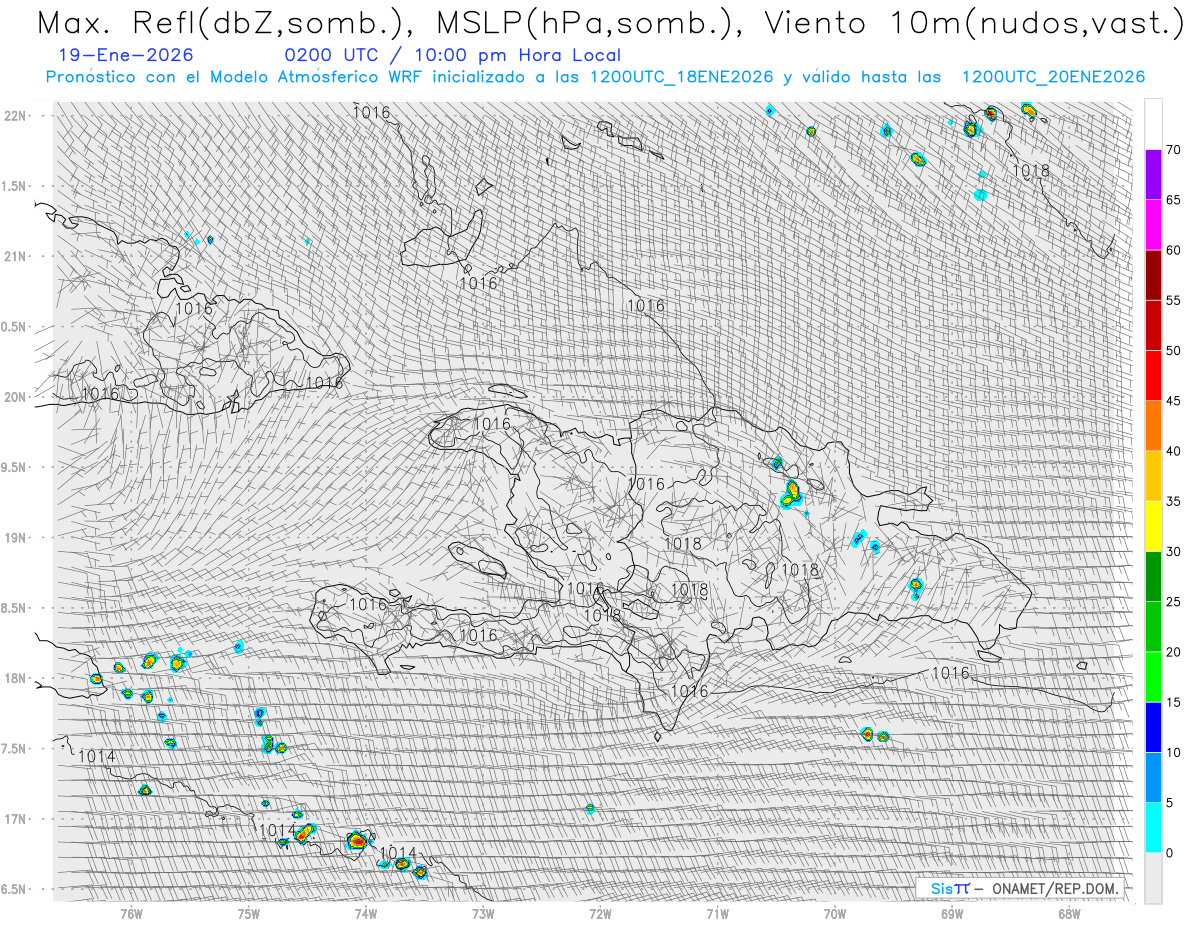
Task: Click the '1200UTC_20ENE2026' valid-until time text
Action: [x=1053, y=77]
